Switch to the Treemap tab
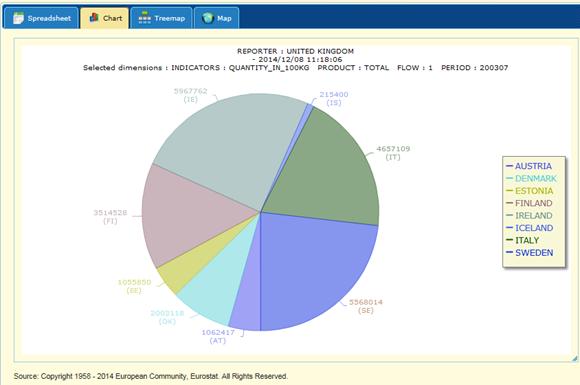The height and width of the screenshot is (385, 580). click(161, 18)
